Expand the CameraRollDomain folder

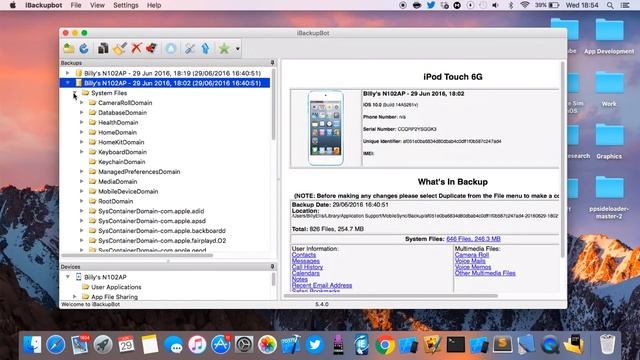(x=82, y=102)
